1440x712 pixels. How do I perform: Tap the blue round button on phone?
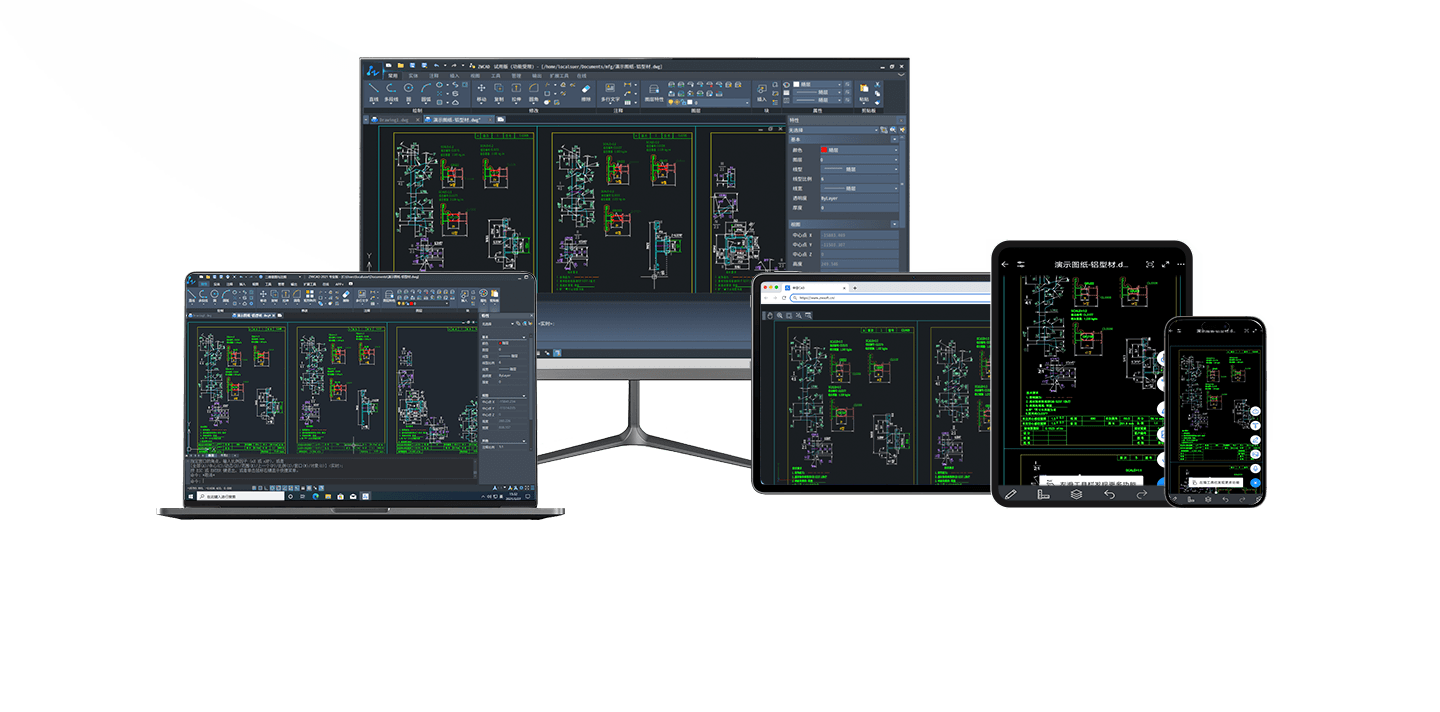click(1256, 483)
